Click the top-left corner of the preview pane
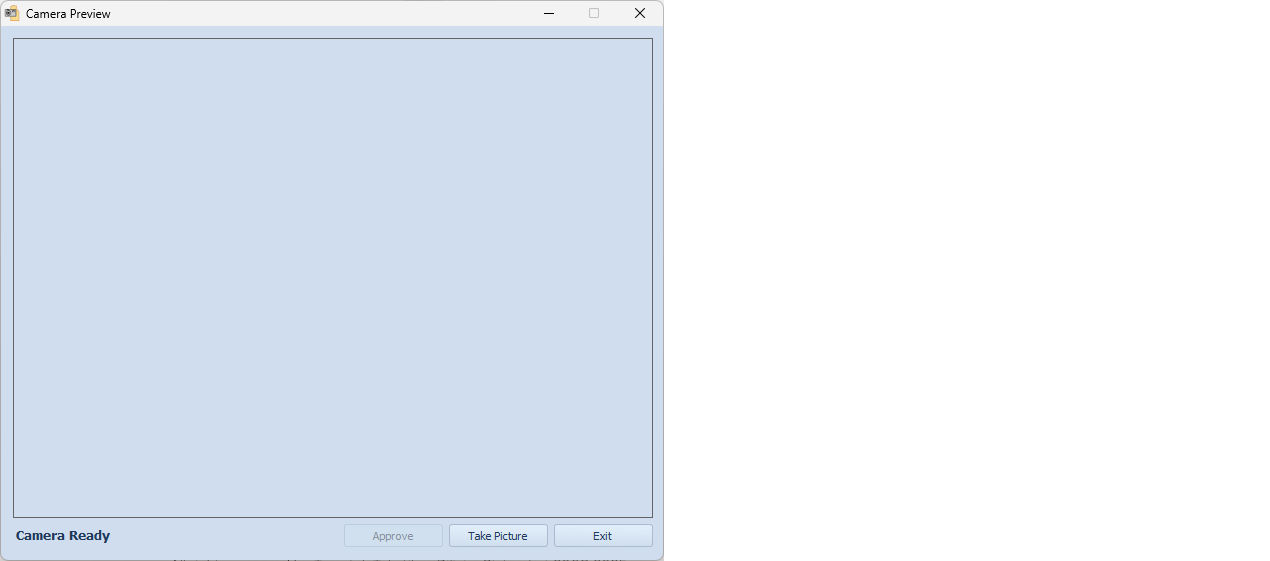This screenshot has width=1270, height=561. [17, 42]
